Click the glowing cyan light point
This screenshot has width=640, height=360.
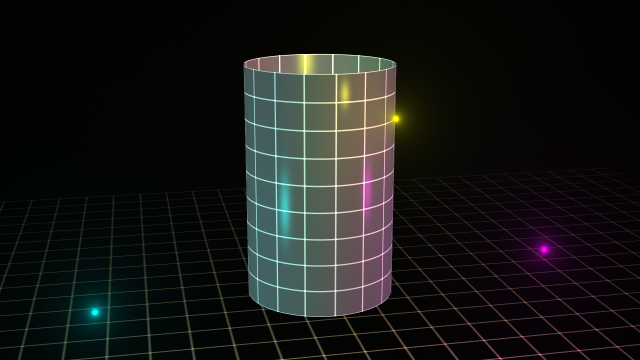95,312
